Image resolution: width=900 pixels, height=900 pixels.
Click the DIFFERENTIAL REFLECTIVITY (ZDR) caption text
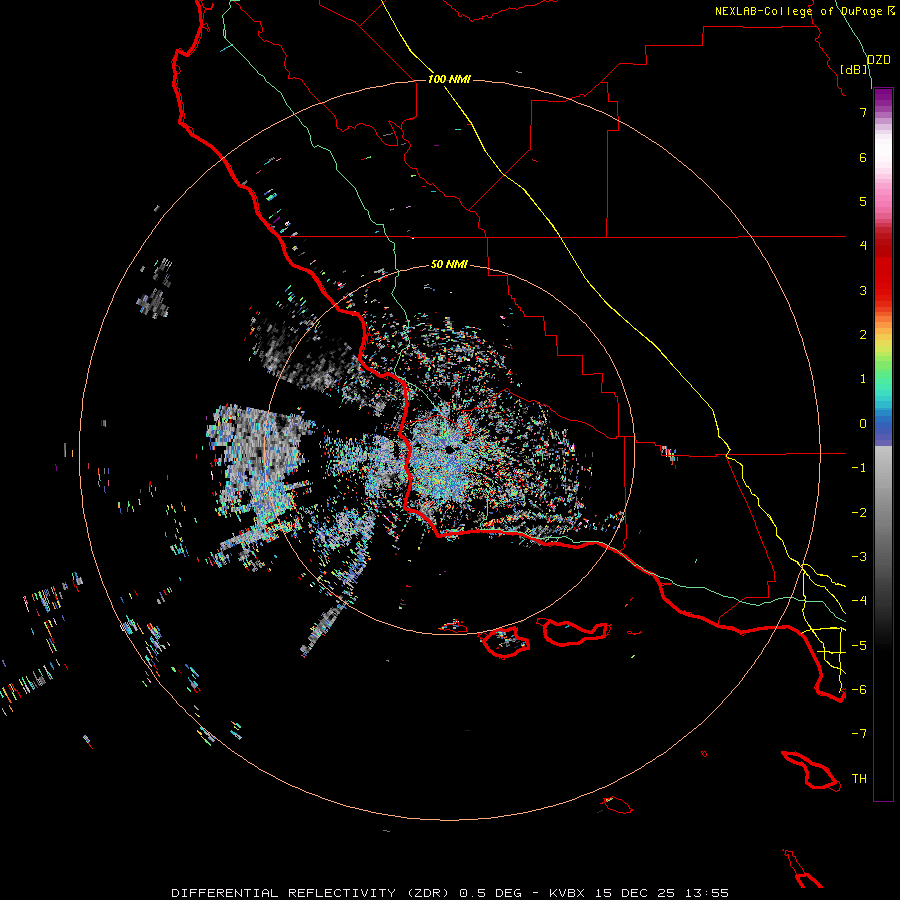click(x=312, y=893)
